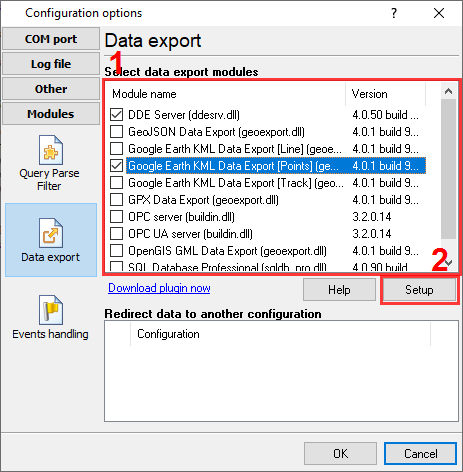The image size is (463, 472).
Task: Enable OpenGIS GML Data Export checkbox
Action: 116,251
